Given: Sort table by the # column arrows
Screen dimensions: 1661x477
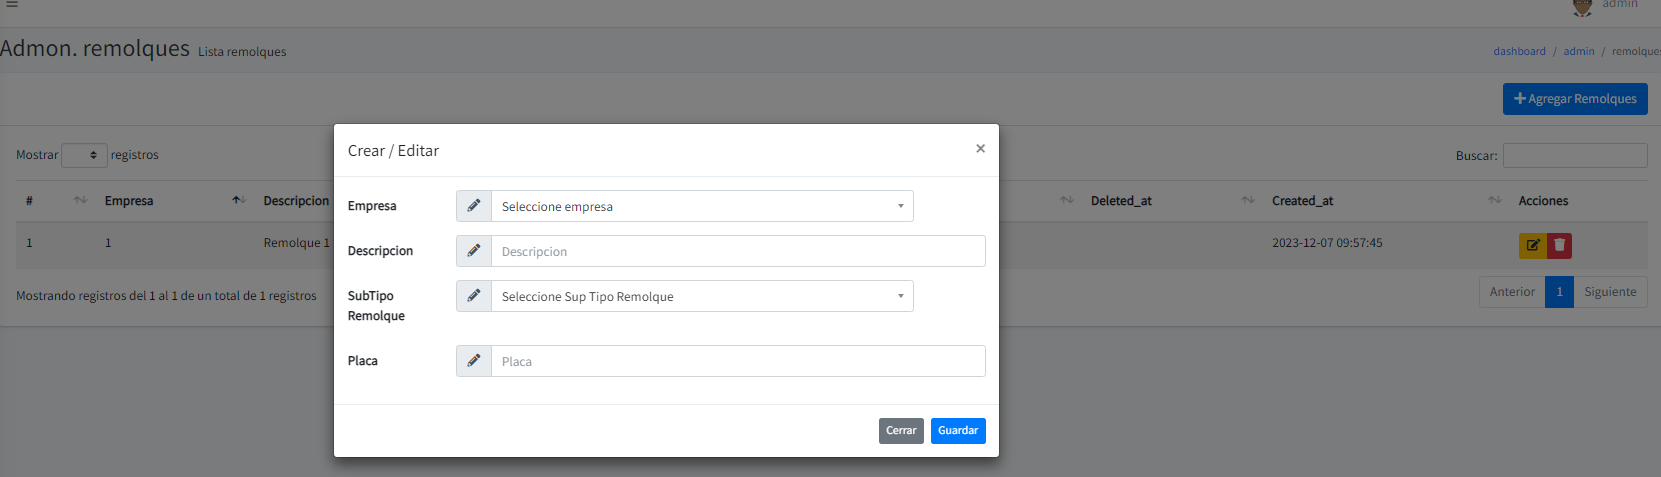Looking at the screenshot, I should point(80,201).
